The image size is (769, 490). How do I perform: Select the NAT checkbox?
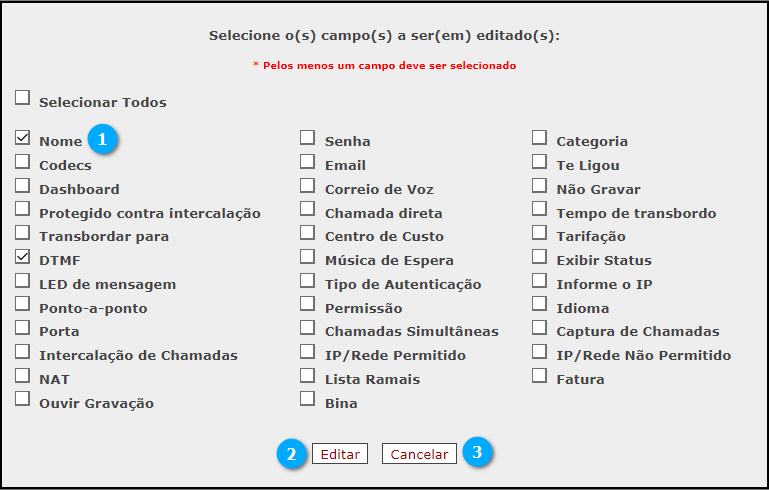click(x=22, y=376)
